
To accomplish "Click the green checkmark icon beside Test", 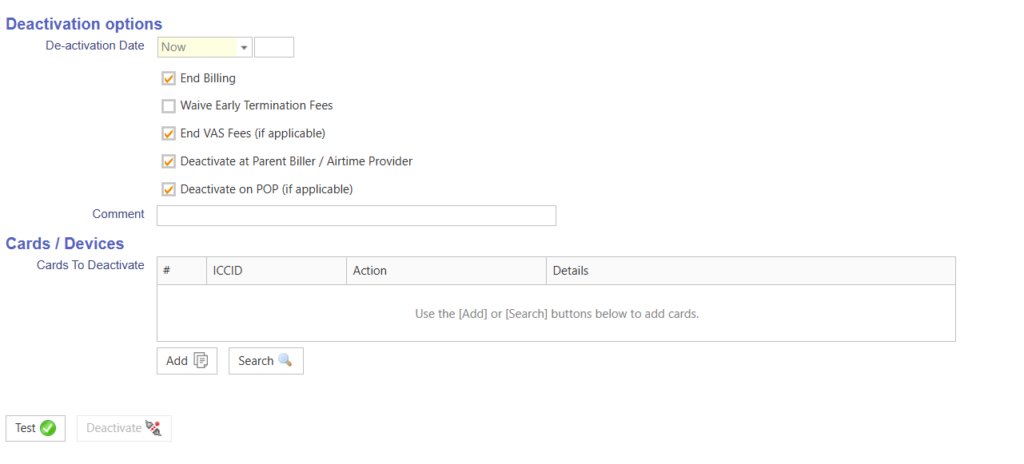I will coord(47,428).
